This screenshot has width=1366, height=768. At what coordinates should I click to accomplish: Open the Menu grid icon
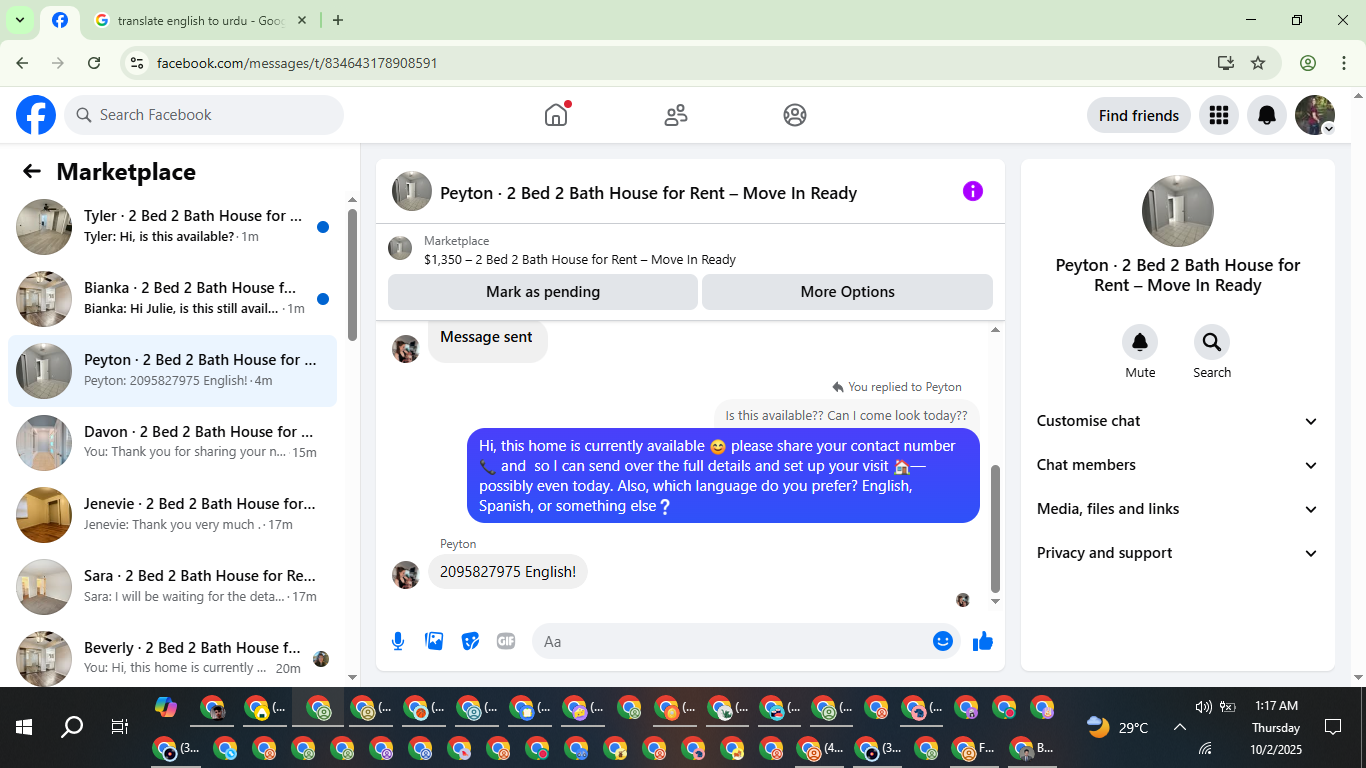click(1218, 115)
